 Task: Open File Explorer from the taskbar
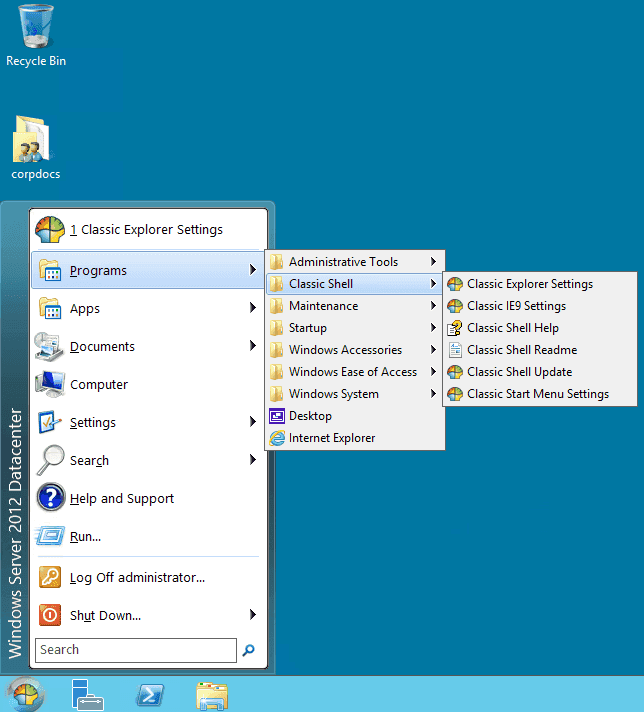[212, 696]
